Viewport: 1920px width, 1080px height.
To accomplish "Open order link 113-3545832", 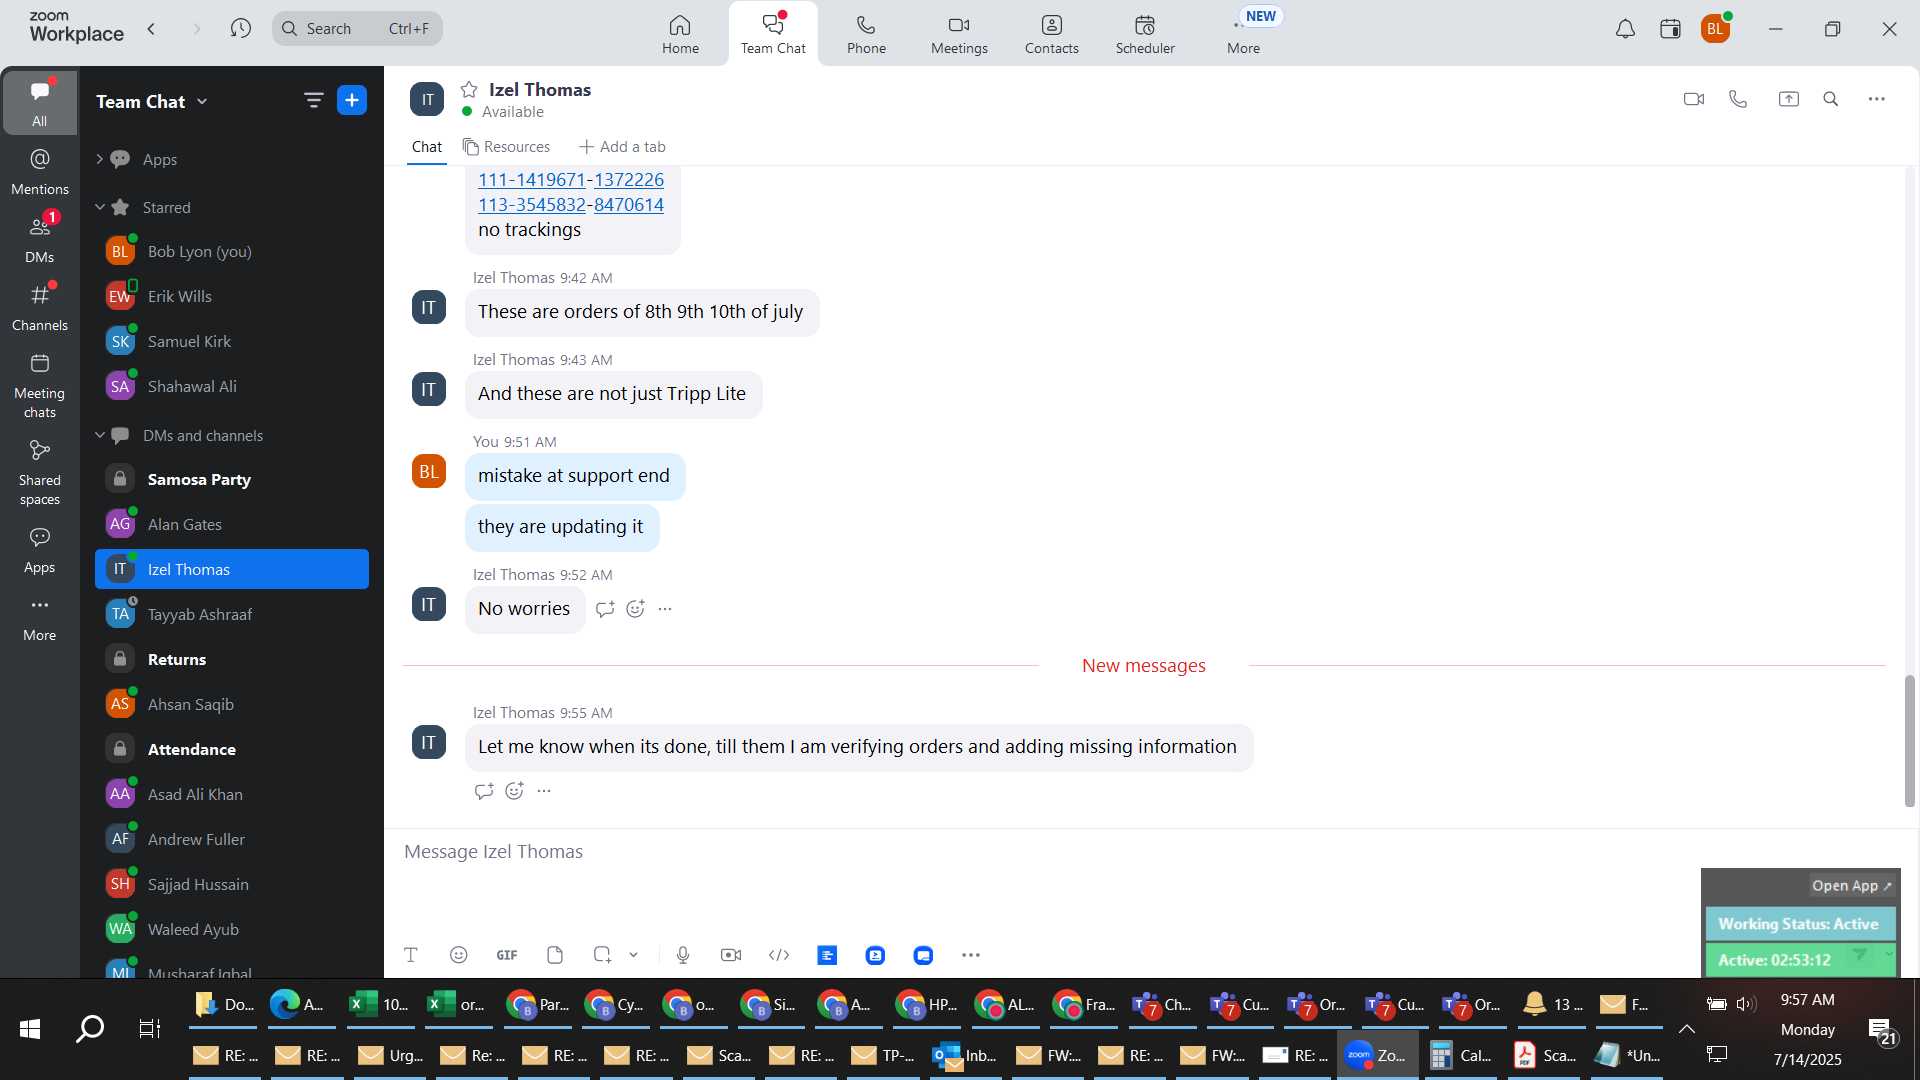I will 531,205.
